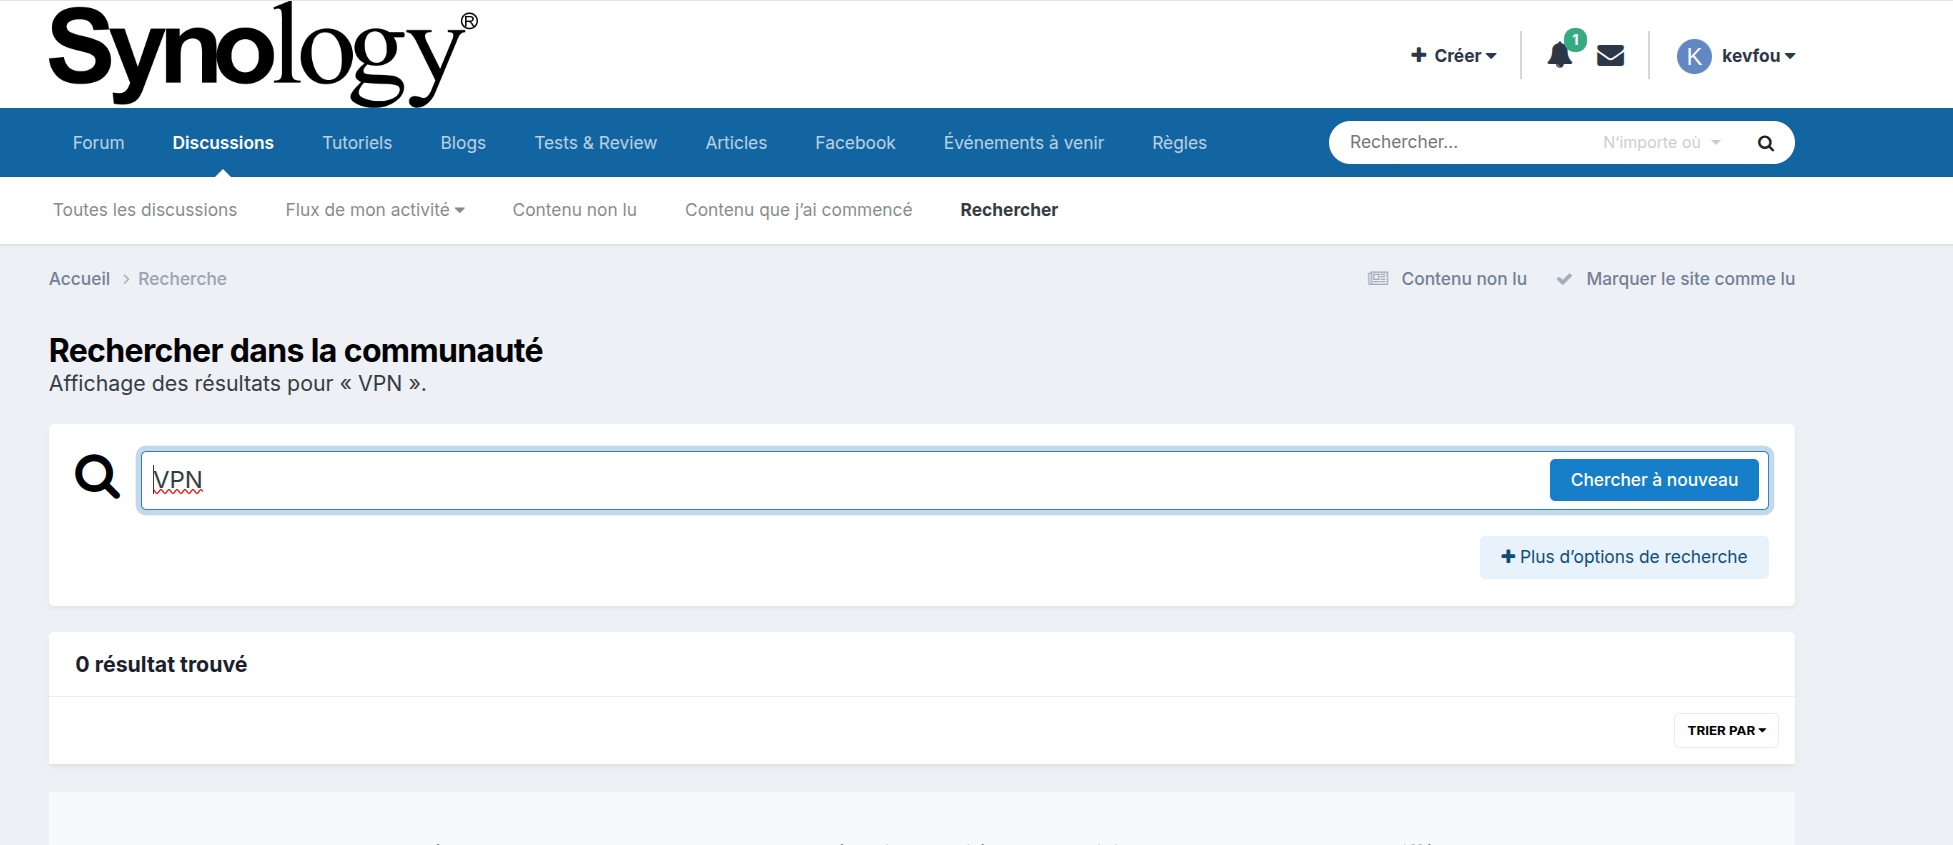Focus the VPN search input field
The height and width of the screenshot is (845, 1953).
pos(840,481)
